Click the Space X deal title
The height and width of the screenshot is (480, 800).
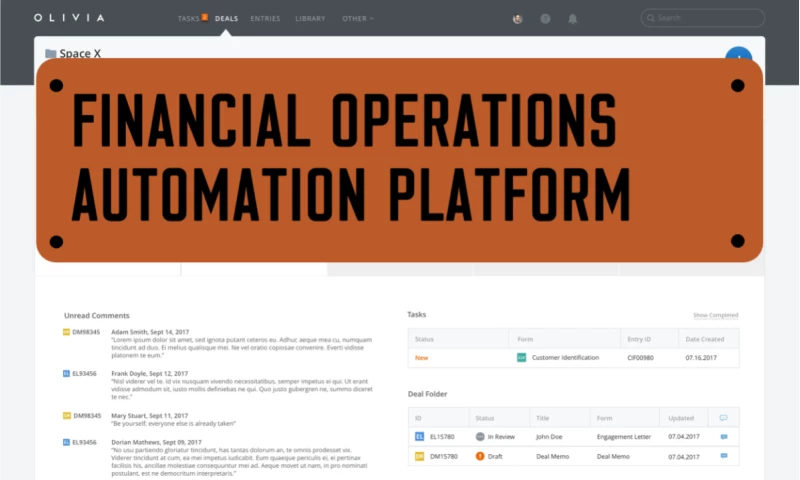coord(80,54)
